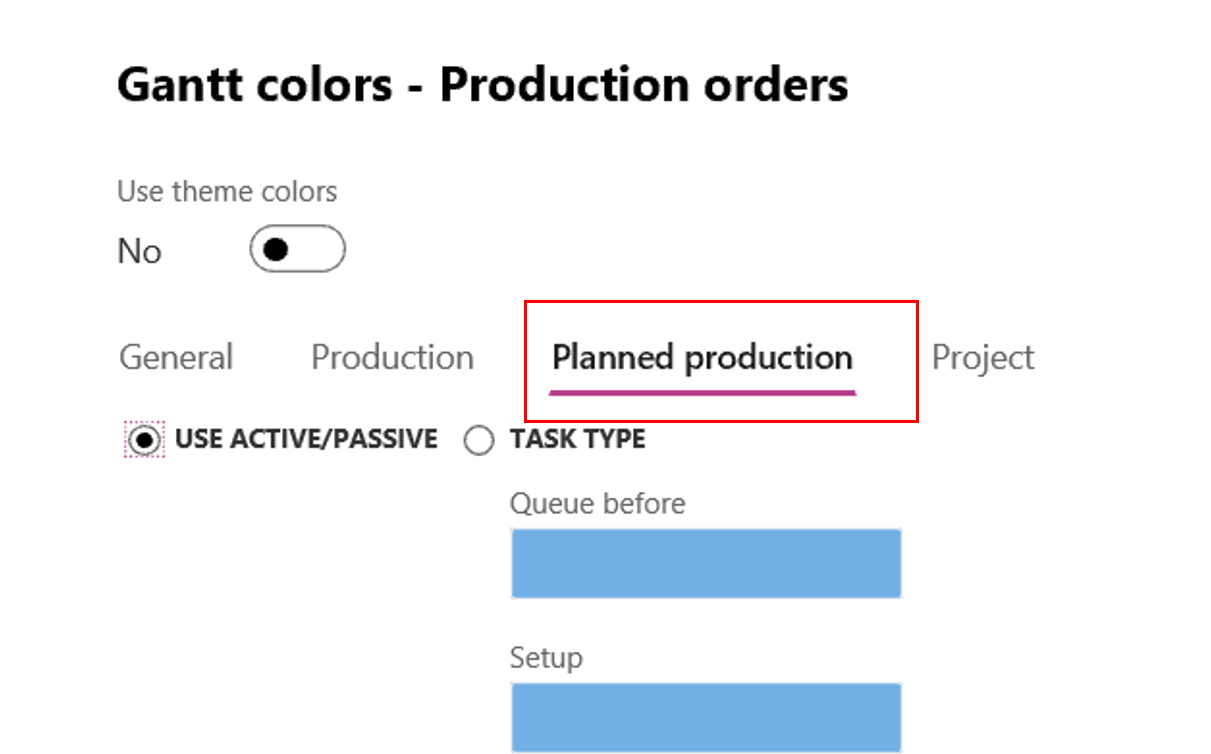Select the Planned production tab
The width and height of the screenshot is (1211, 754).
tap(703, 357)
